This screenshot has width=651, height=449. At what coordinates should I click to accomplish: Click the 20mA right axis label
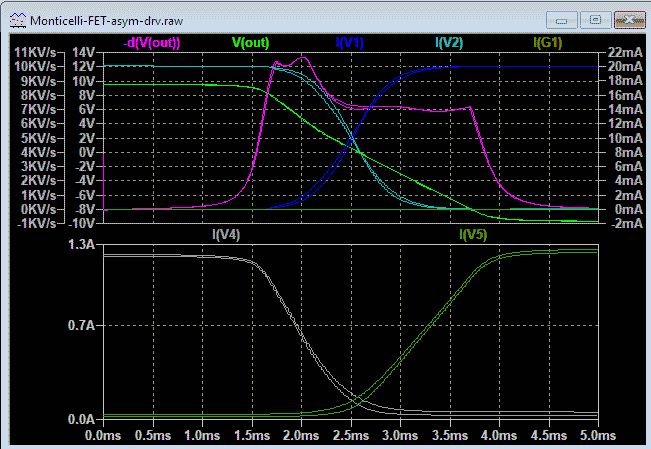(x=625, y=66)
